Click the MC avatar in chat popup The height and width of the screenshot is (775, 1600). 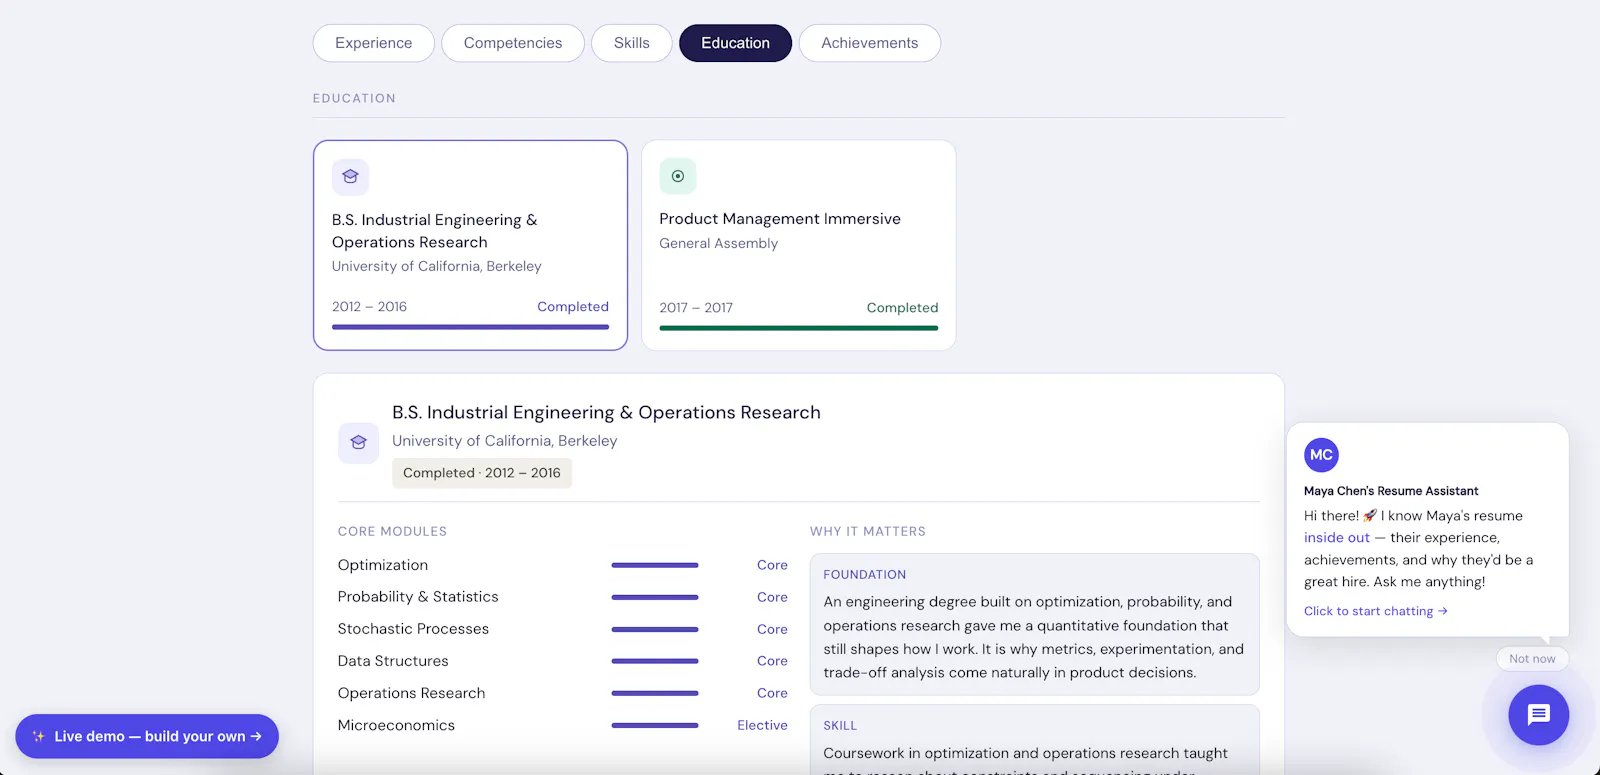click(1321, 455)
